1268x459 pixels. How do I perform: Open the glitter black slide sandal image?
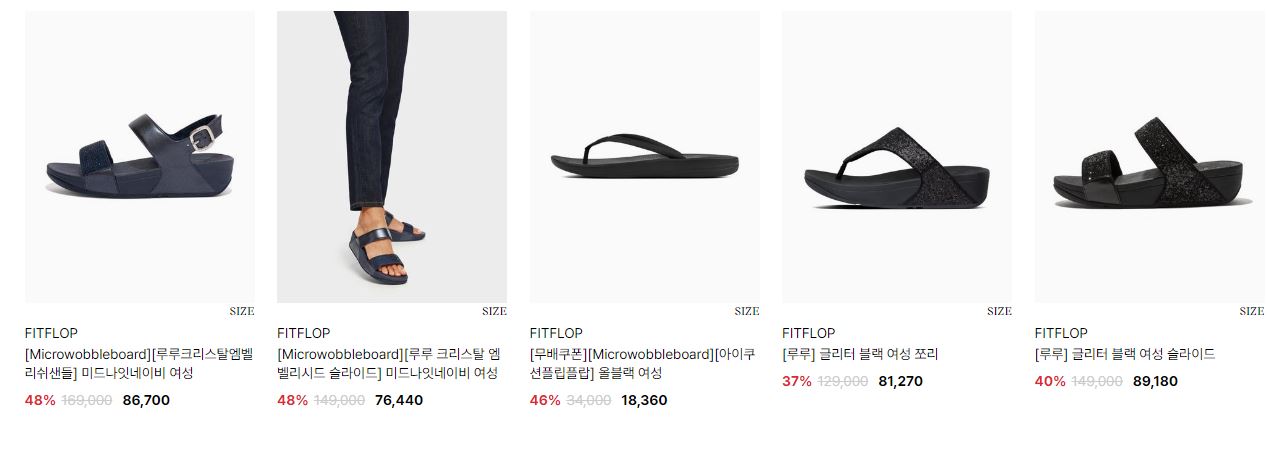(1149, 157)
